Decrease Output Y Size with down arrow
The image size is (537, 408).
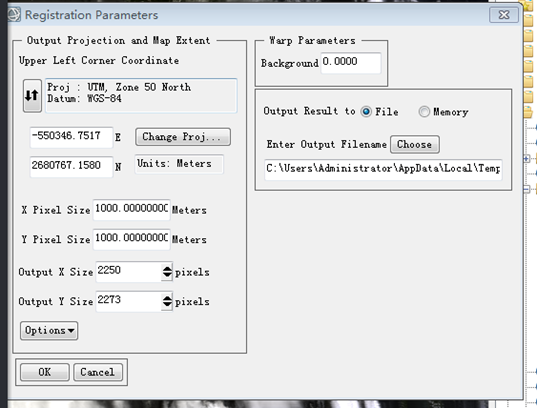click(x=167, y=305)
